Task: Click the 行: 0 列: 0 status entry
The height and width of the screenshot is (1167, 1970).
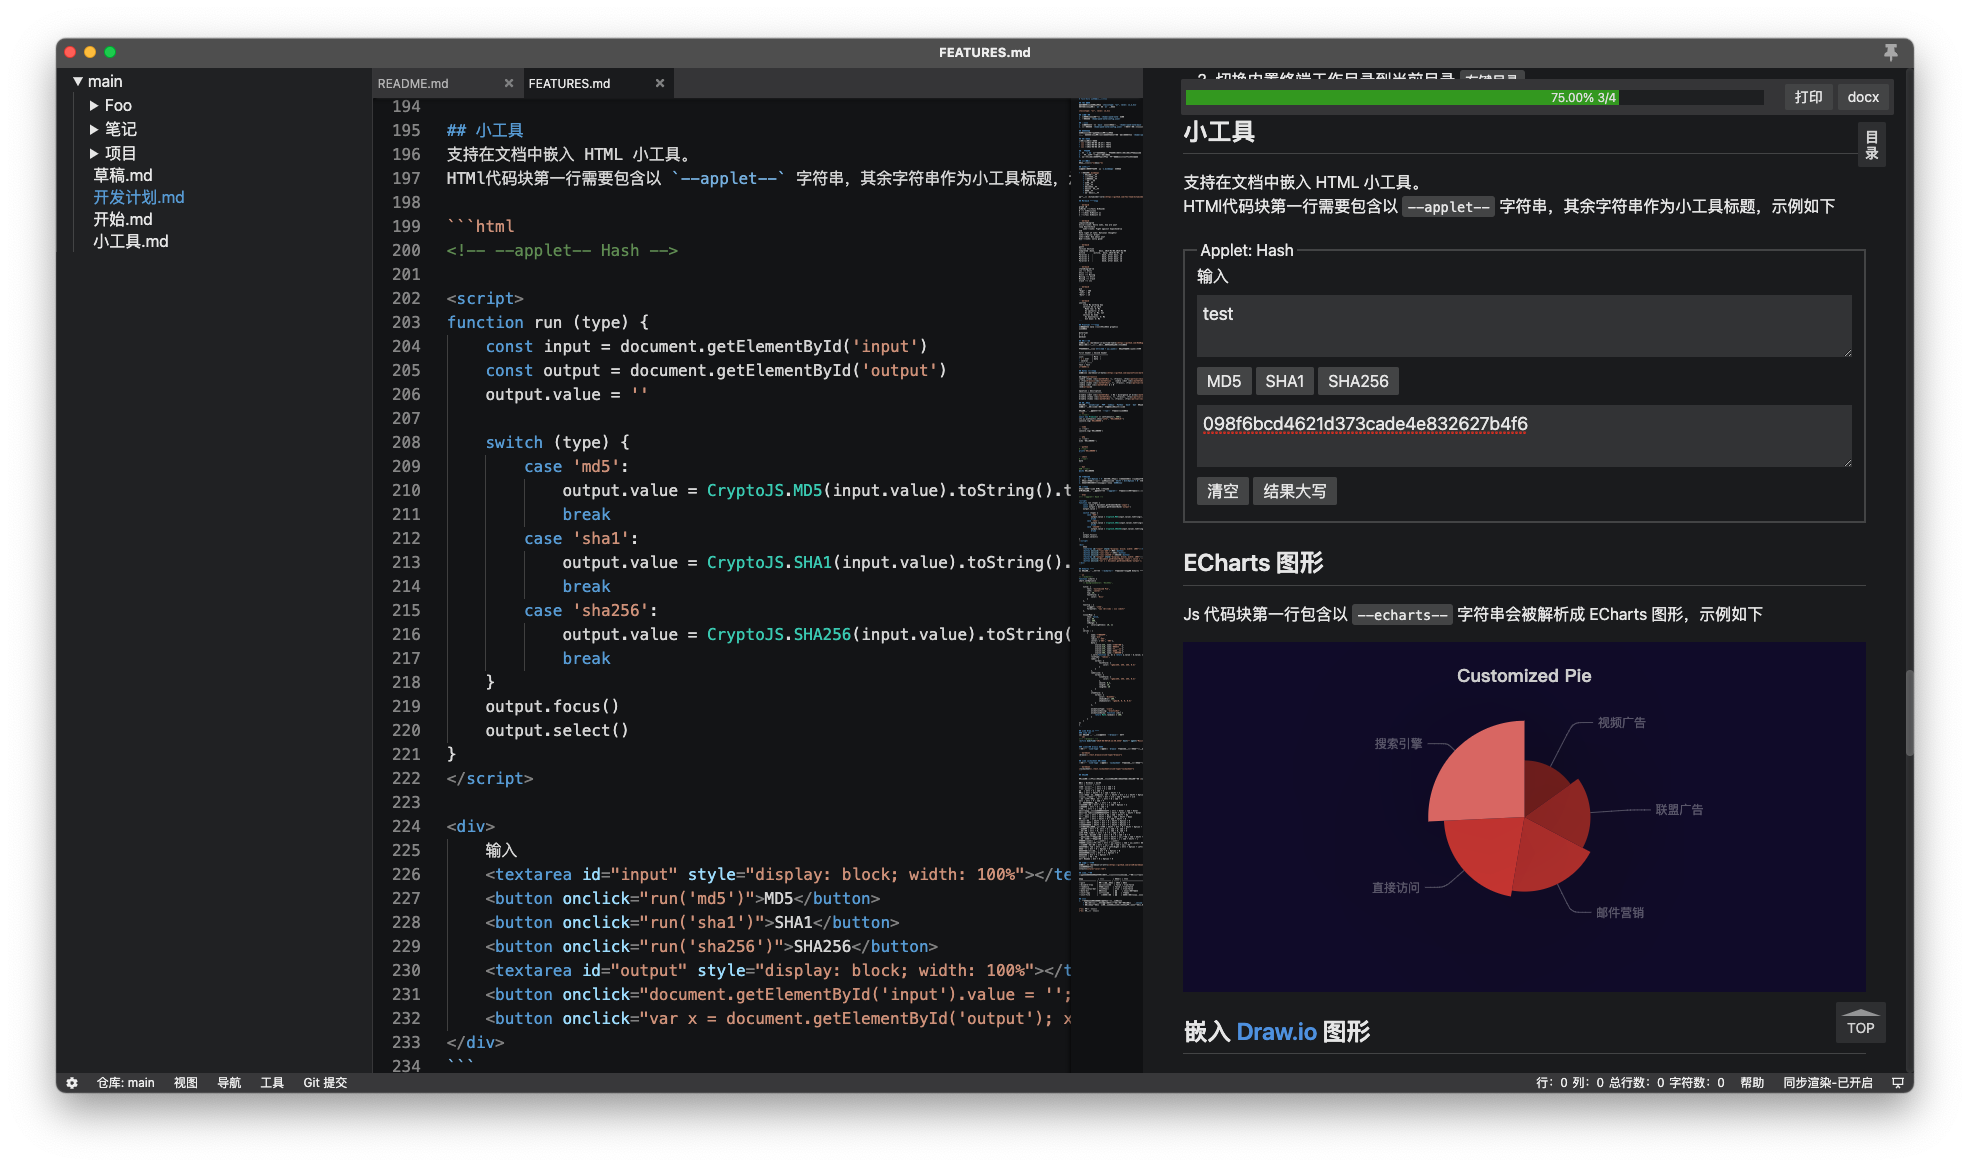Action: pyautogui.click(x=1569, y=1082)
